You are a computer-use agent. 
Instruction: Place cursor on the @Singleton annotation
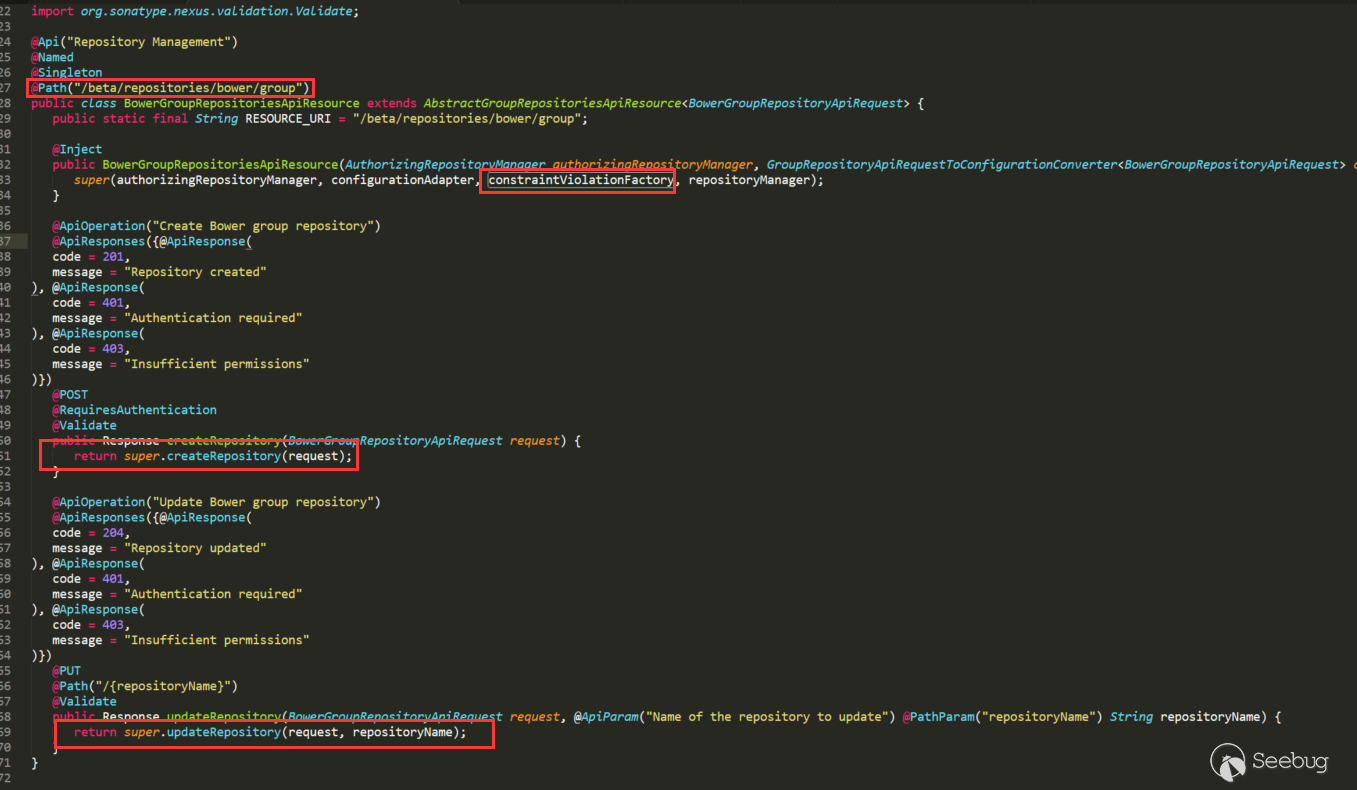[66, 73]
